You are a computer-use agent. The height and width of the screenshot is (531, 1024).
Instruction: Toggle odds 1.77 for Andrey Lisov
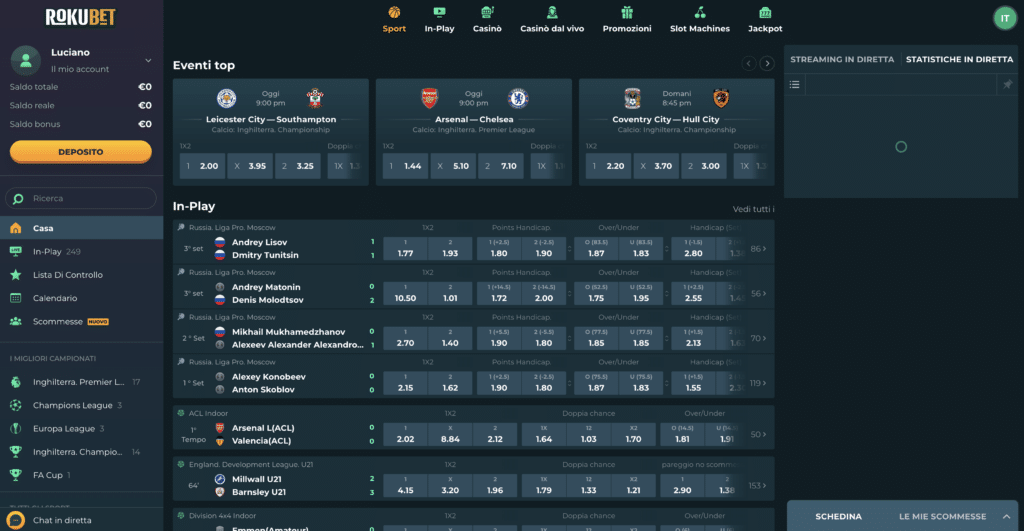coord(405,249)
